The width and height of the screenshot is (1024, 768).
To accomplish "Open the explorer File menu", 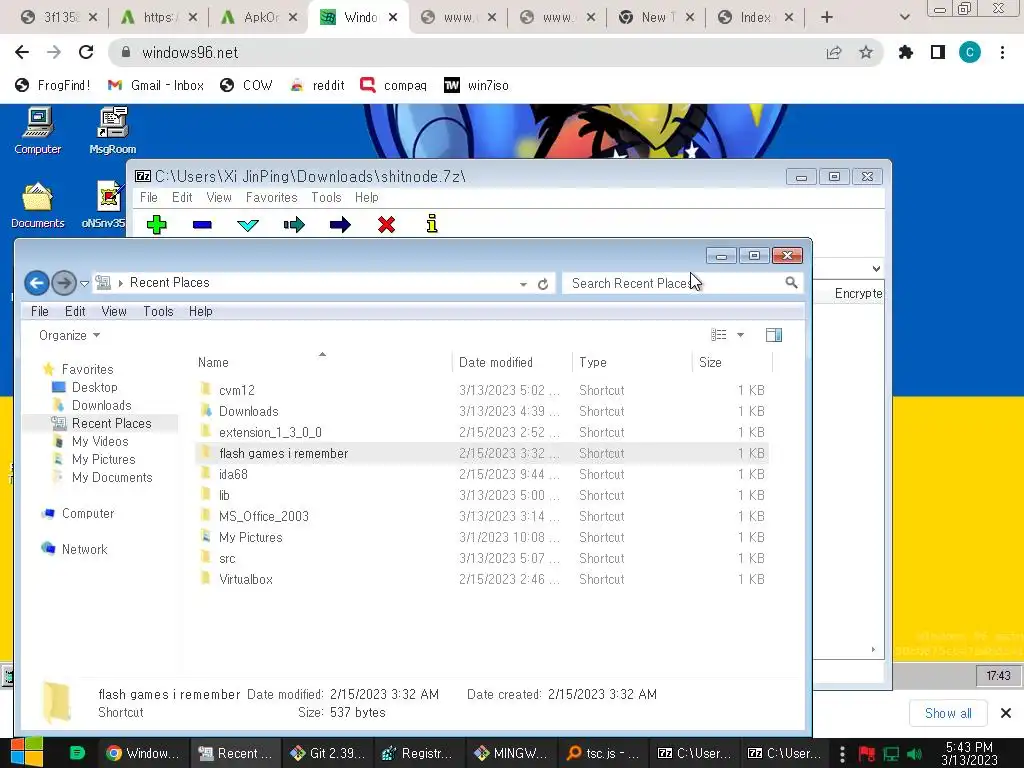I will pos(40,312).
